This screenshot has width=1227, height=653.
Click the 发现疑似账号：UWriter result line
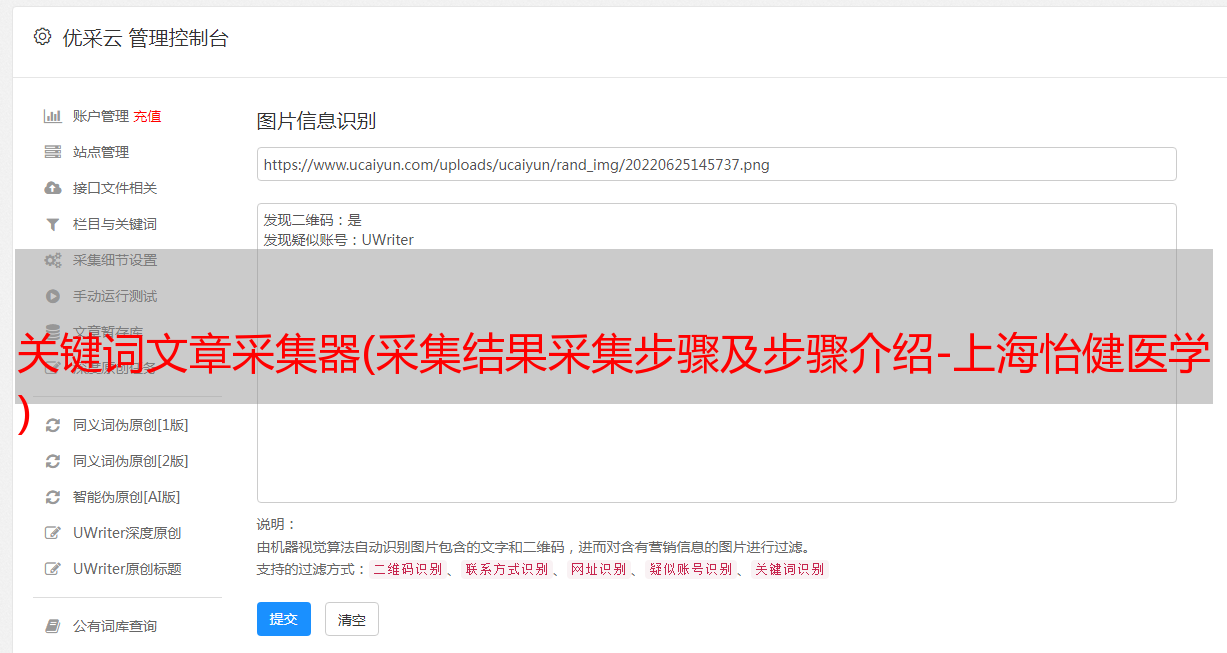point(338,240)
